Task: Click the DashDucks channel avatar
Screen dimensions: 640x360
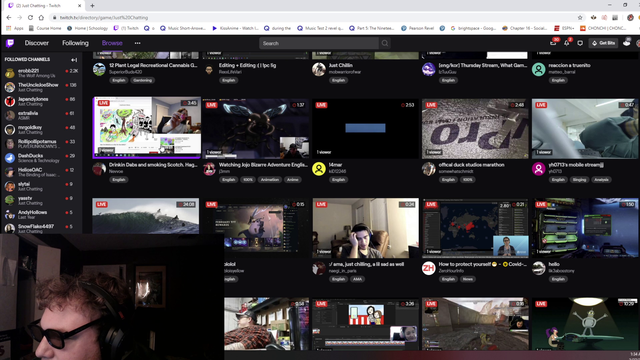Action: (x=10, y=158)
